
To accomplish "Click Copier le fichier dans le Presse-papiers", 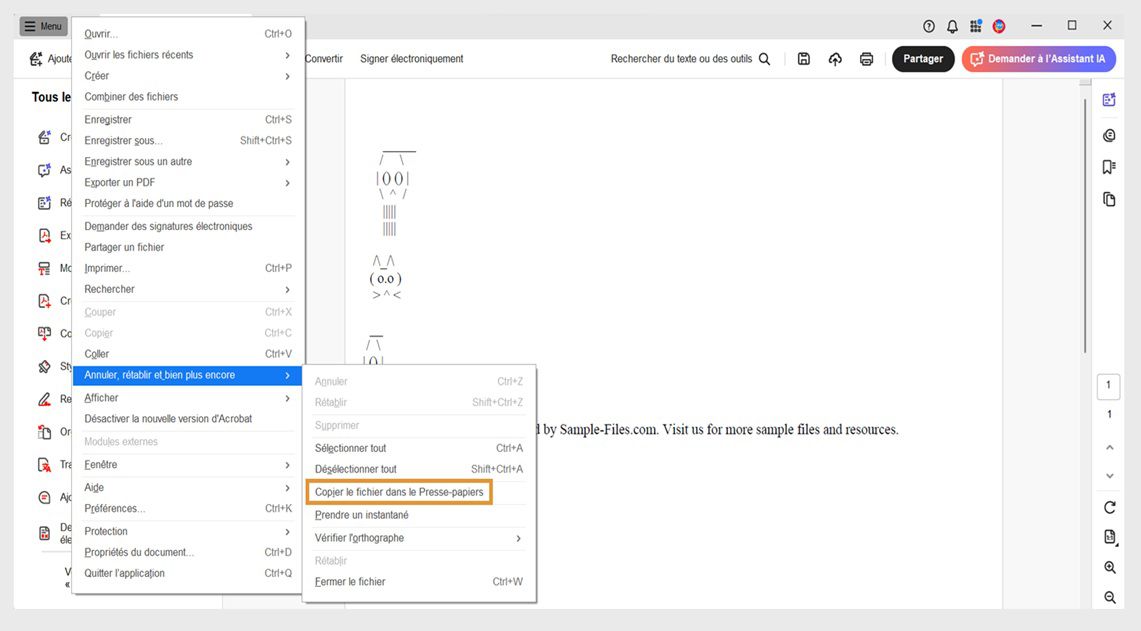I will [x=399, y=492].
